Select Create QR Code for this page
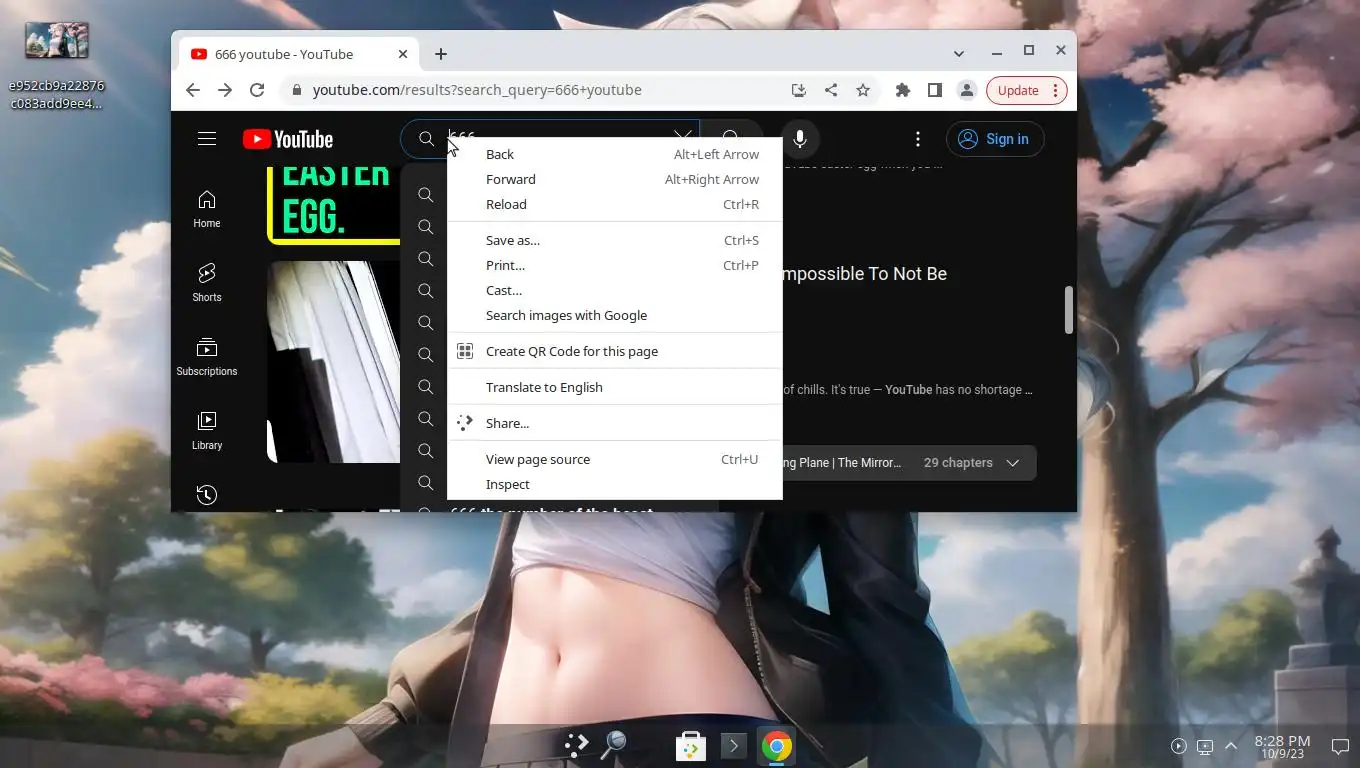The width and height of the screenshot is (1360, 768). click(x=614, y=351)
